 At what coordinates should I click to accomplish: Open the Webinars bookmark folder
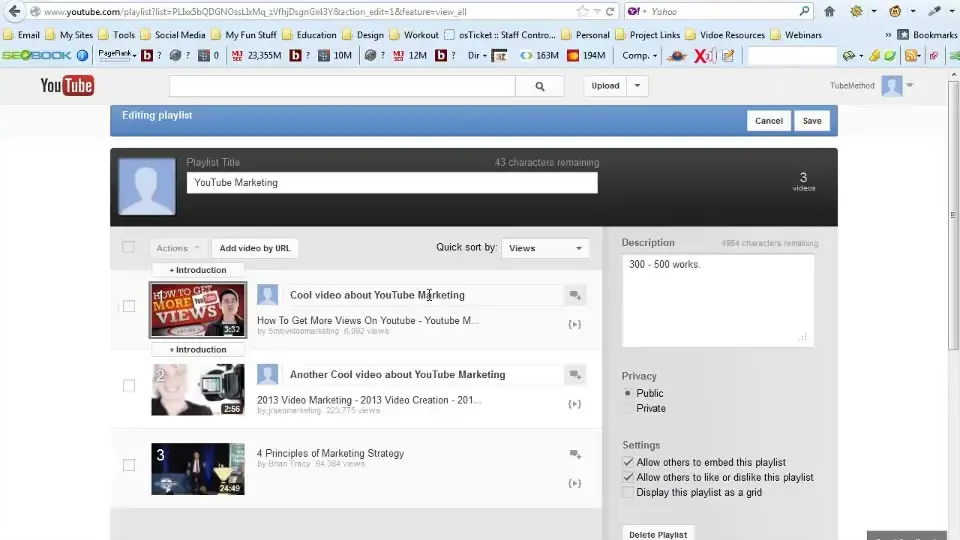pos(797,35)
